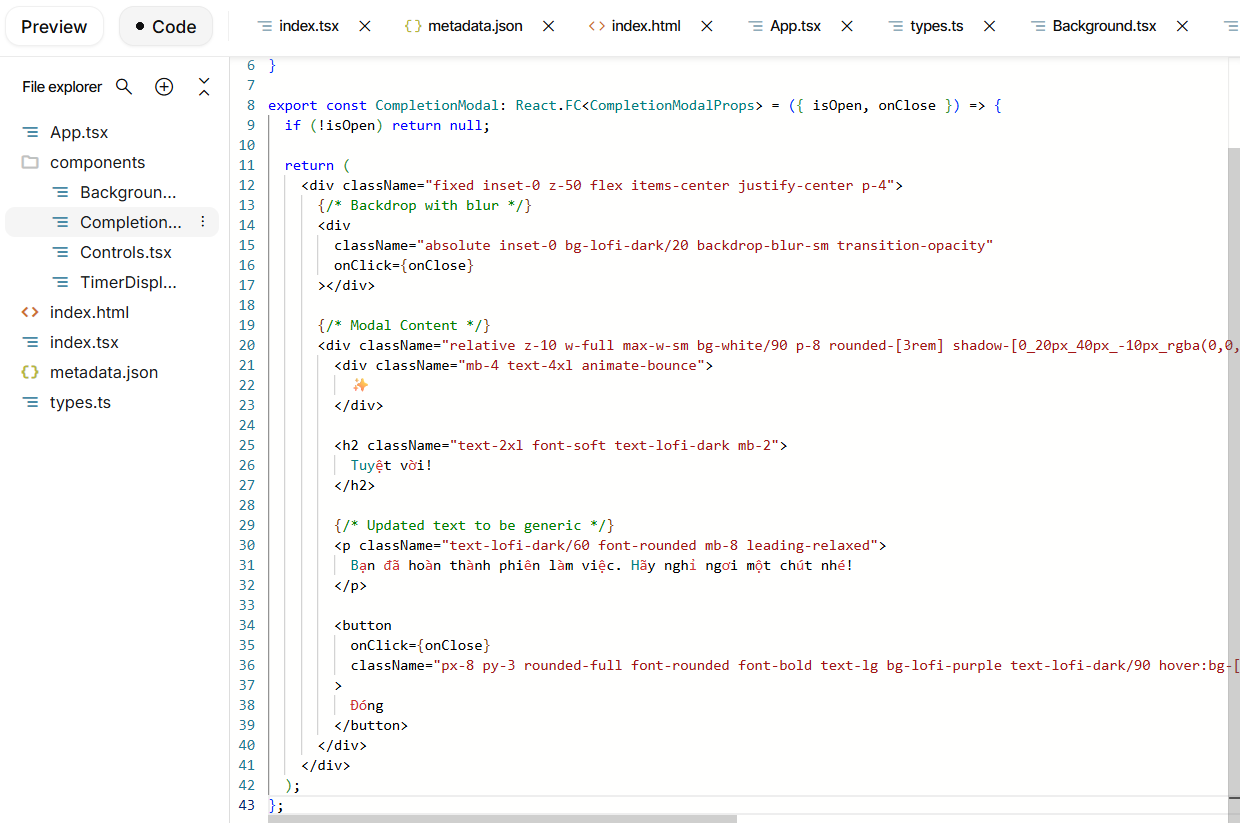Click the add new file plus icon
The width and height of the screenshot is (1240, 823).
point(164,87)
